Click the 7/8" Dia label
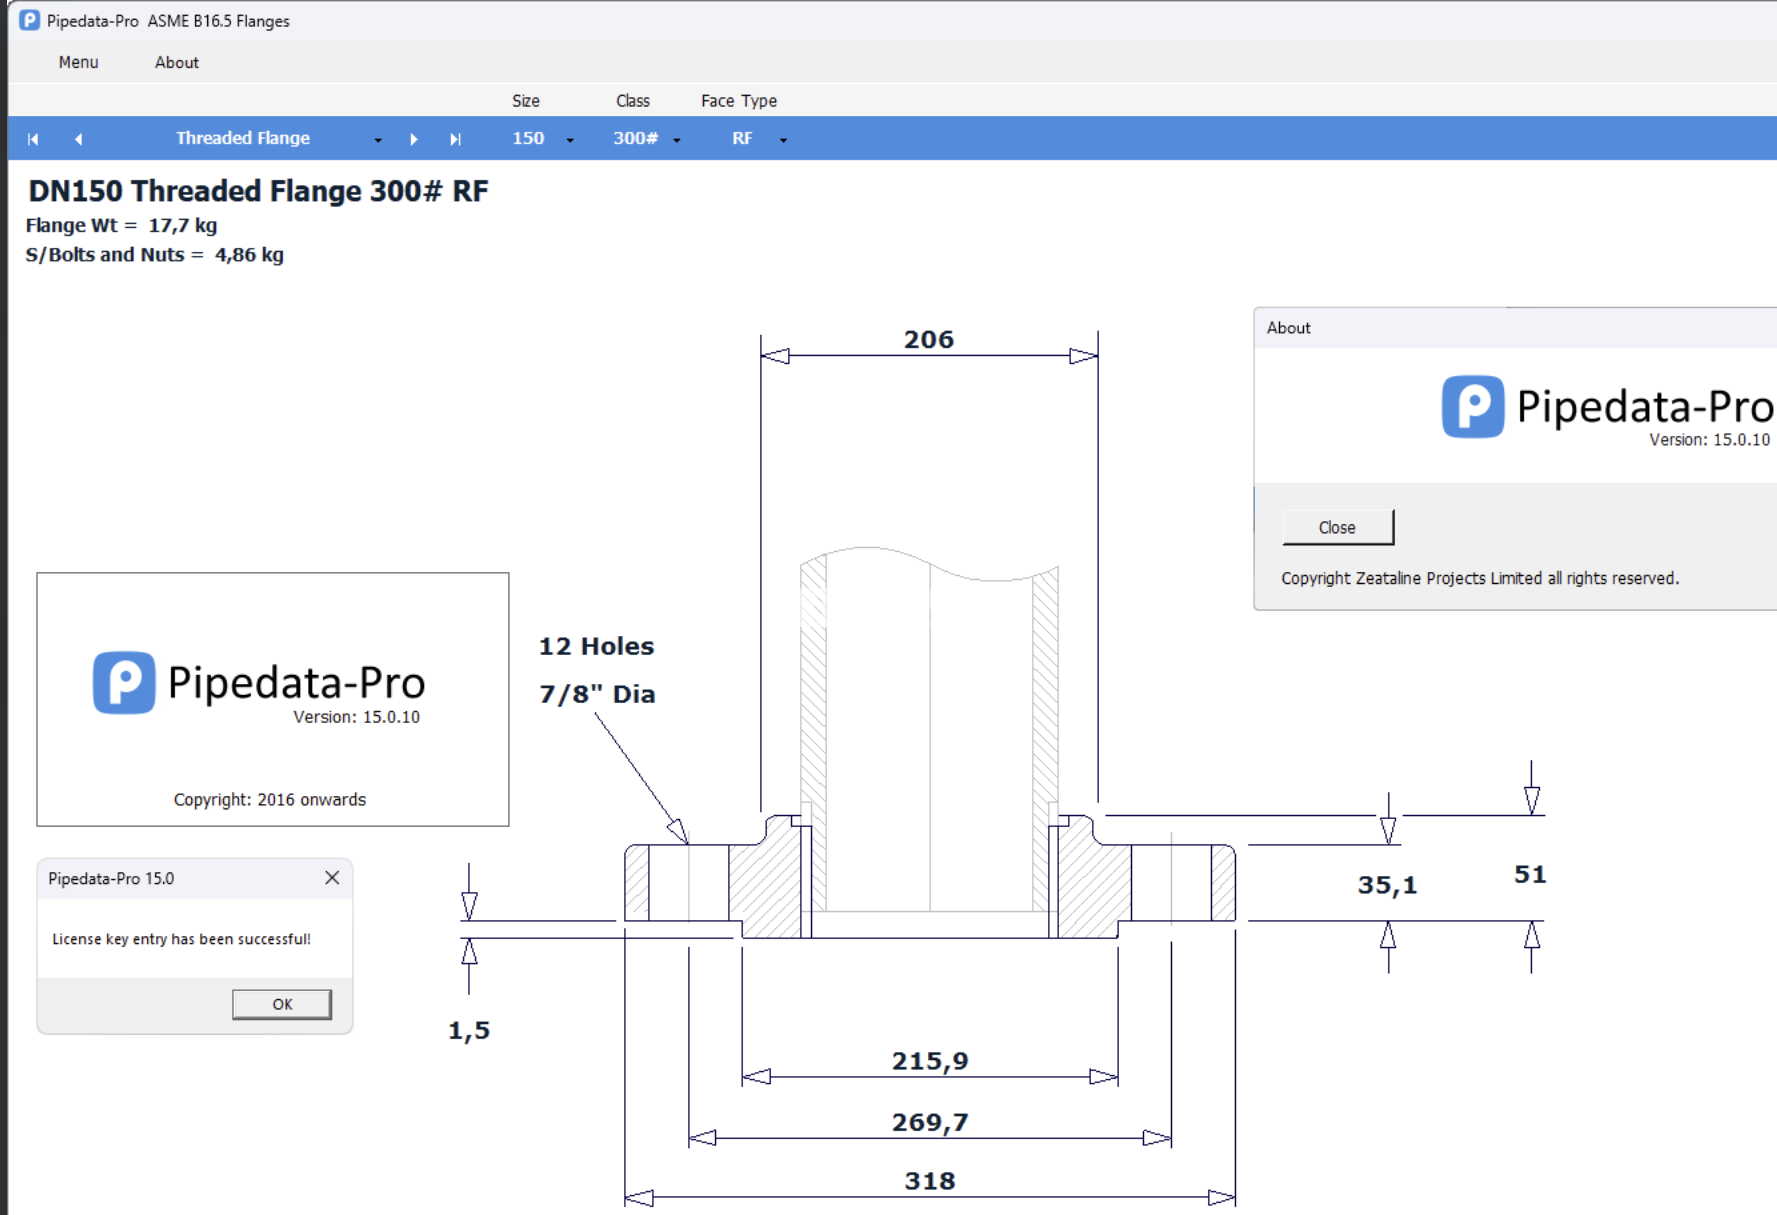Image resolution: width=1777 pixels, height=1215 pixels. coord(597,694)
